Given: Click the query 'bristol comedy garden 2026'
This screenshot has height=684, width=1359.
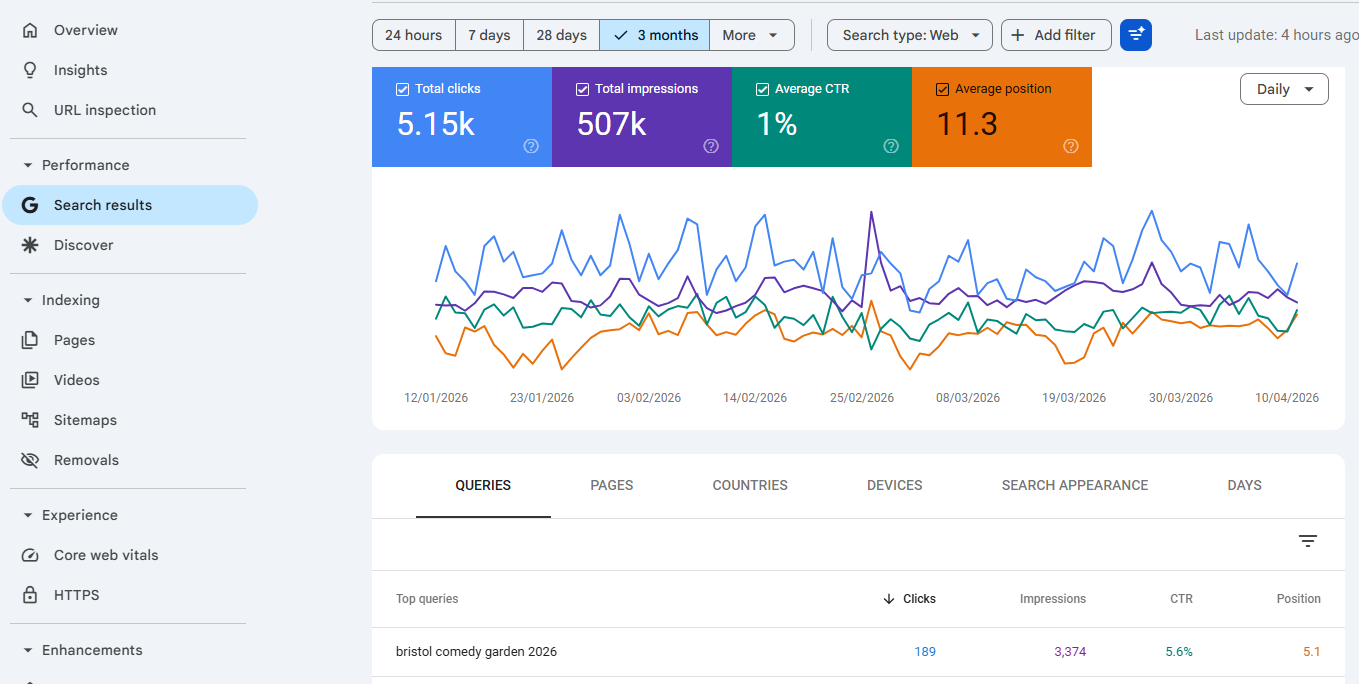Looking at the screenshot, I should click(476, 652).
